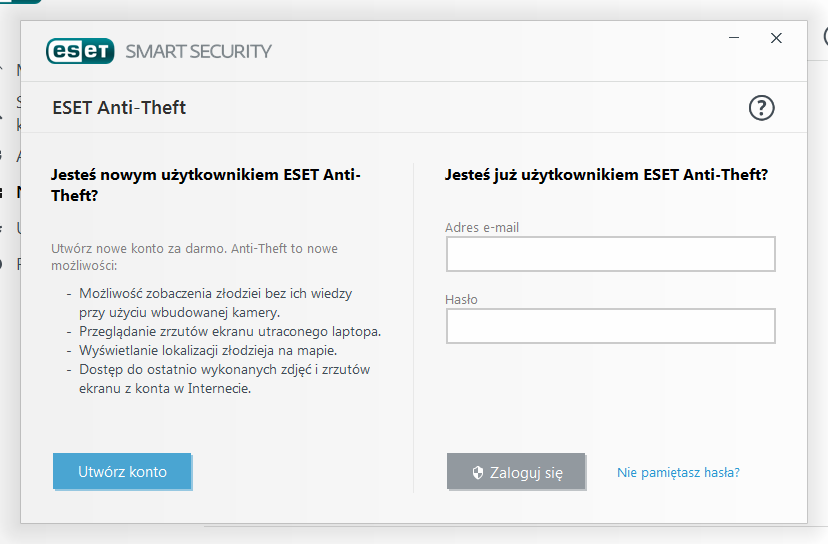Click the Przeglądanie zrzutów ekranu bullet text
The height and width of the screenshot is (544, 828).
(230, 332)
